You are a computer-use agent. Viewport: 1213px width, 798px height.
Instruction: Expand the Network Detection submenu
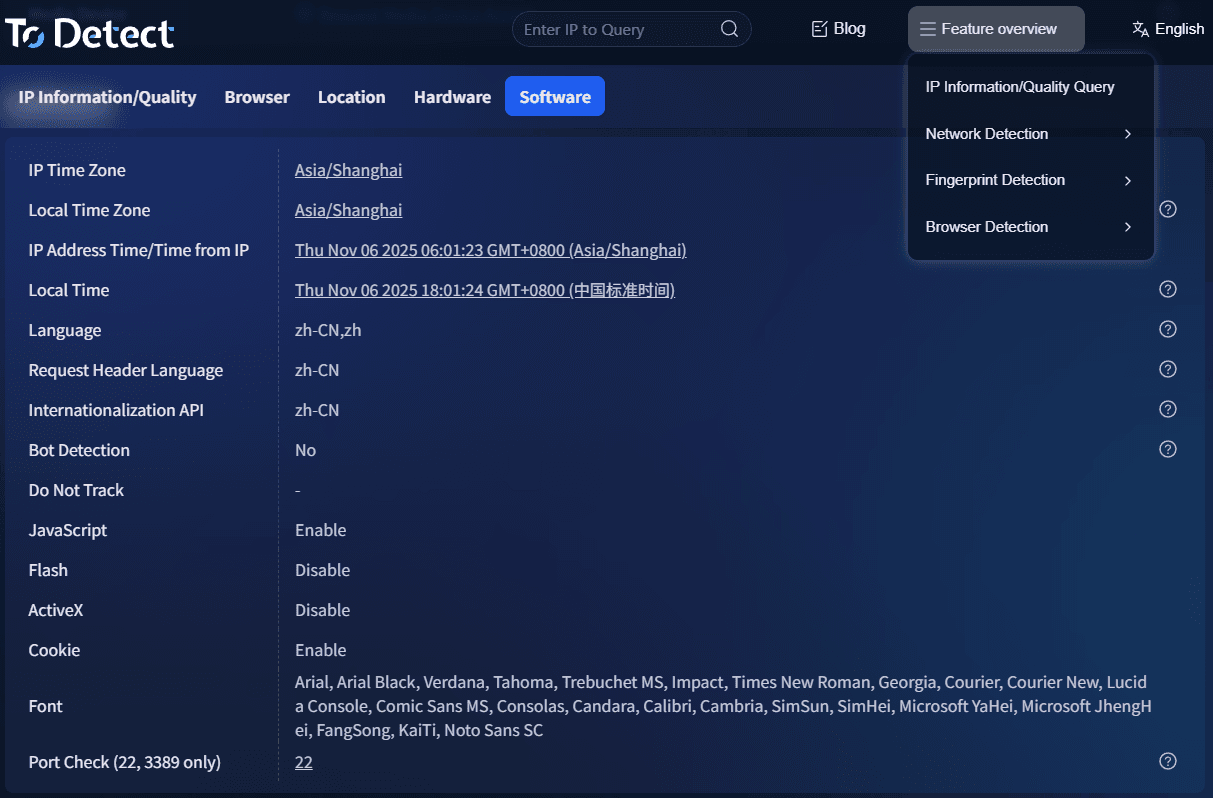pos(1030,134)
